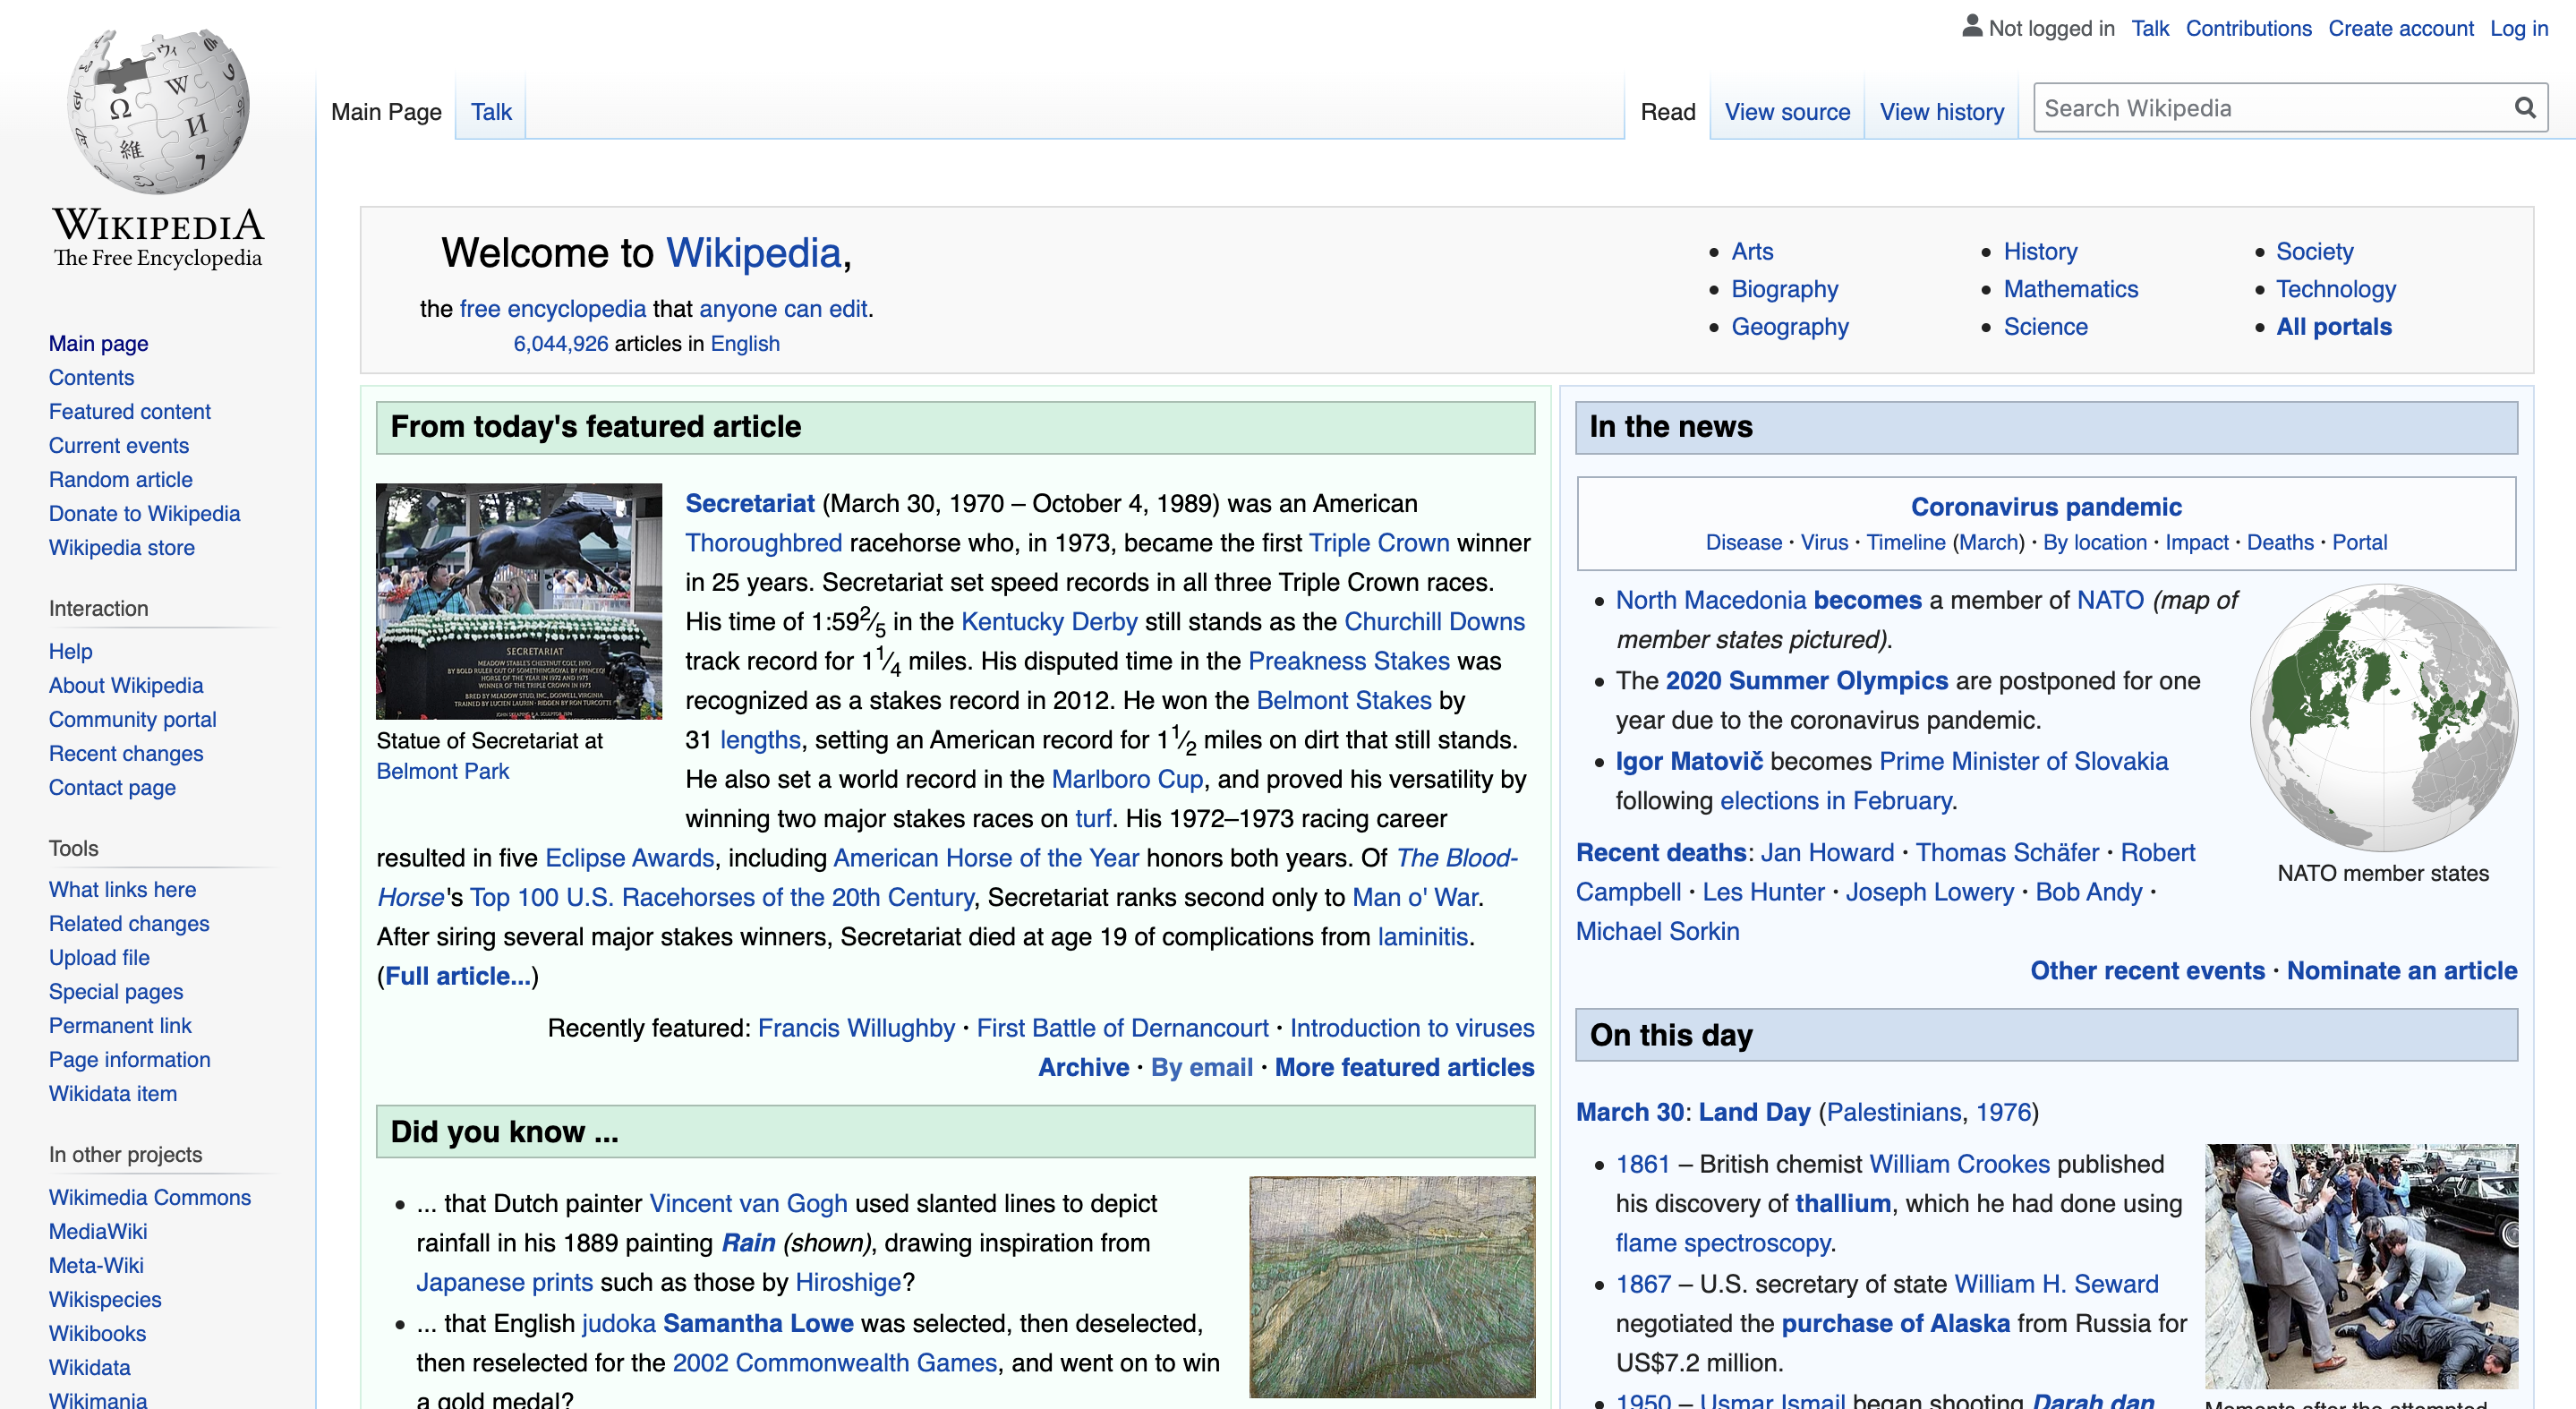Open the Mathematics portal link
2576x1409 pixels.
click(x=2070, y=289)
